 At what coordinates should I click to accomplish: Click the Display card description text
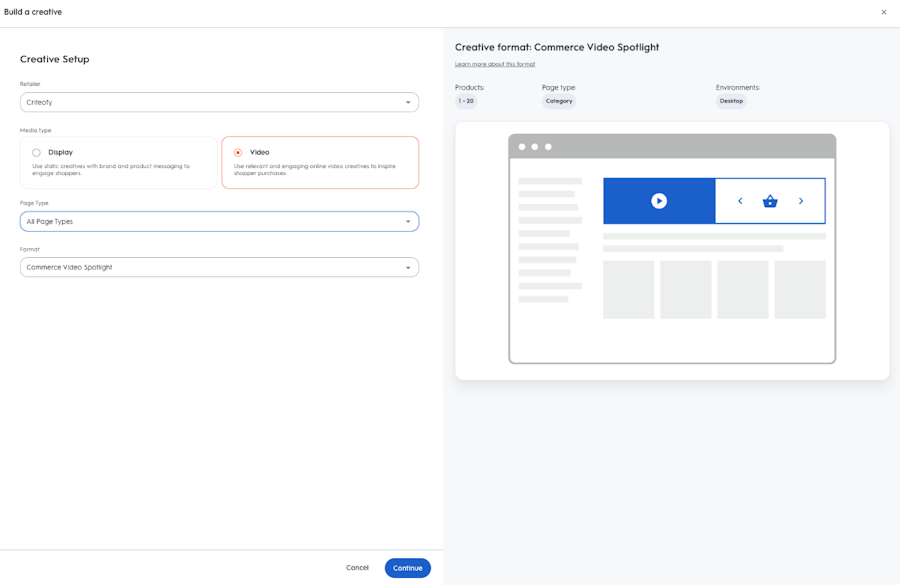tap(110, 170)
